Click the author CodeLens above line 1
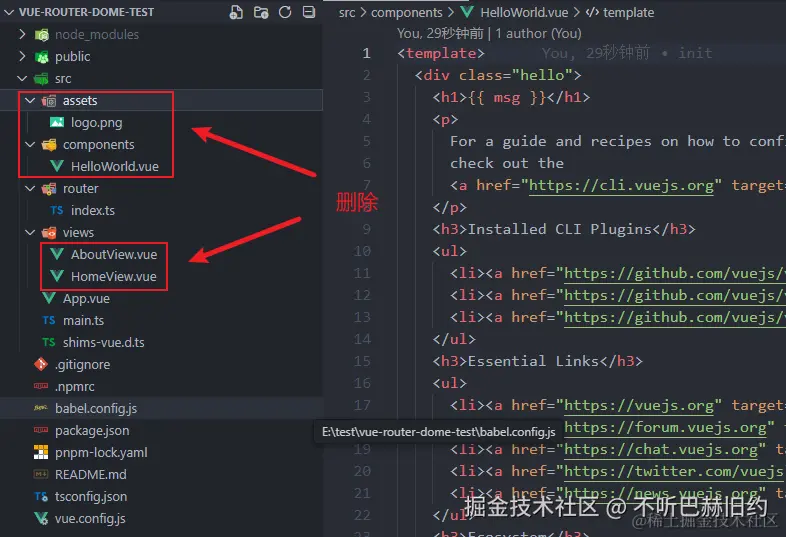 pyautogui.click(x=538, y=34)
